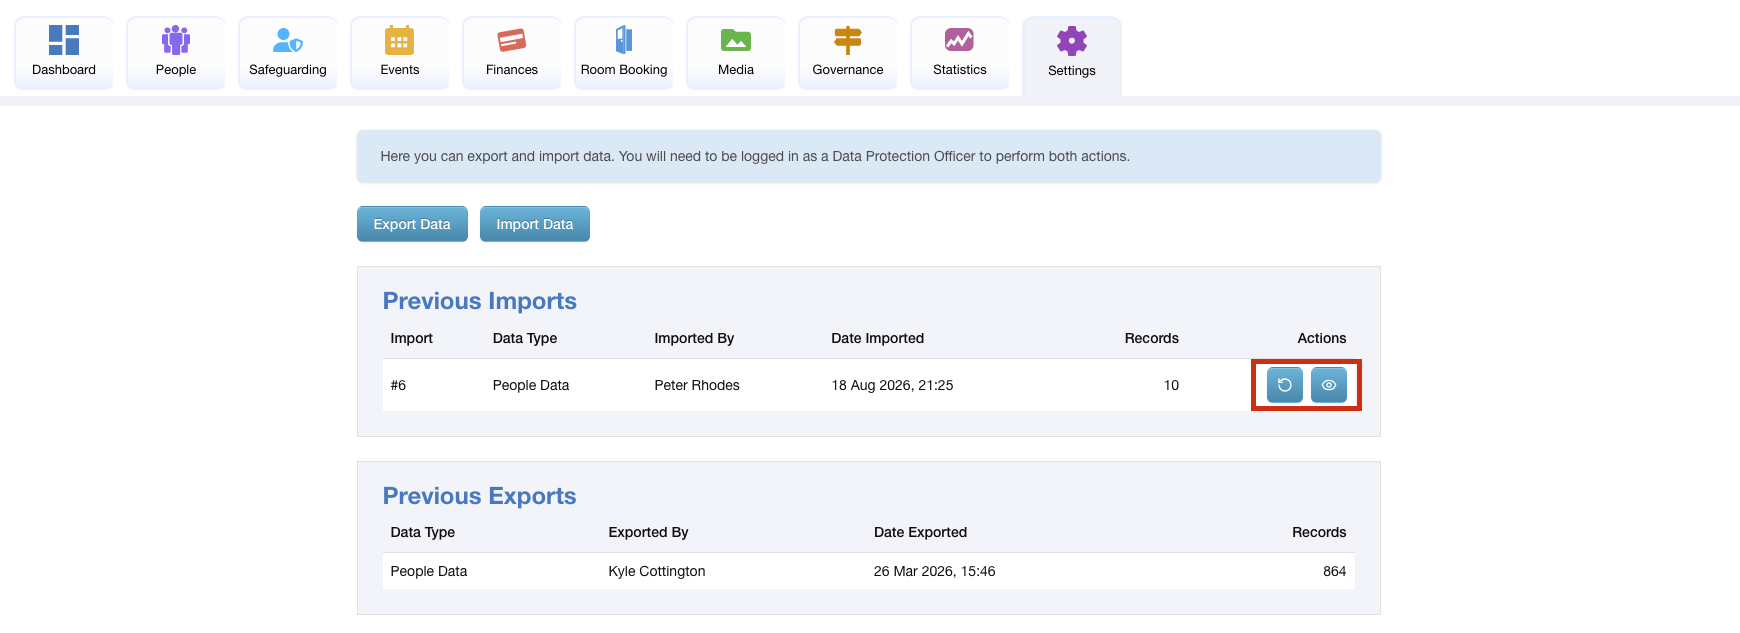1740x633 pixels.
Task: Click the Export Data button
Action: coord(412,224)
